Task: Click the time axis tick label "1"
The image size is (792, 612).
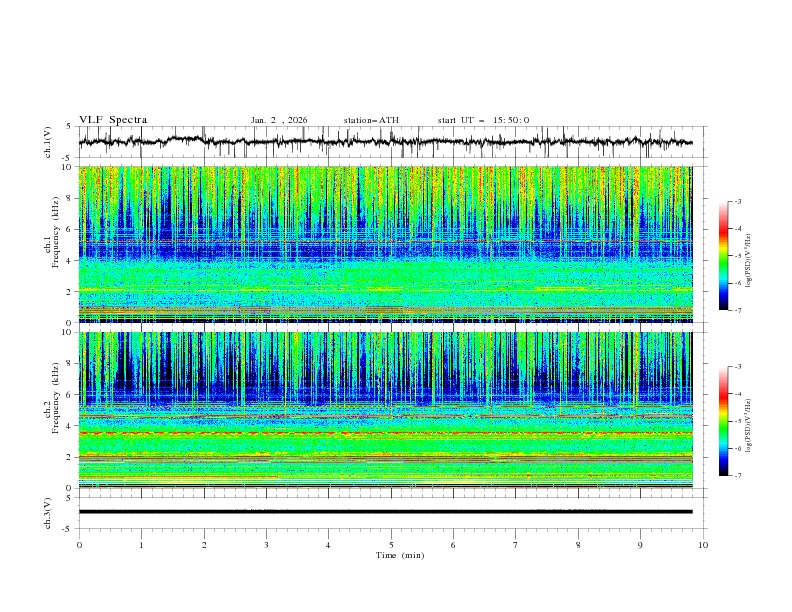Action: coord(141,545)
